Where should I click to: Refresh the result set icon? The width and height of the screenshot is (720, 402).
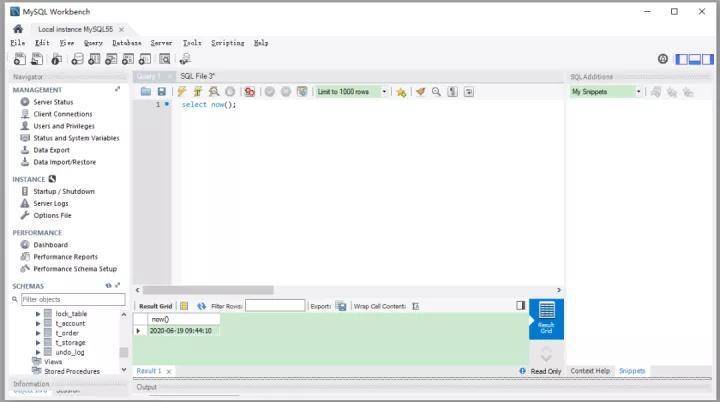click(201, 306)
